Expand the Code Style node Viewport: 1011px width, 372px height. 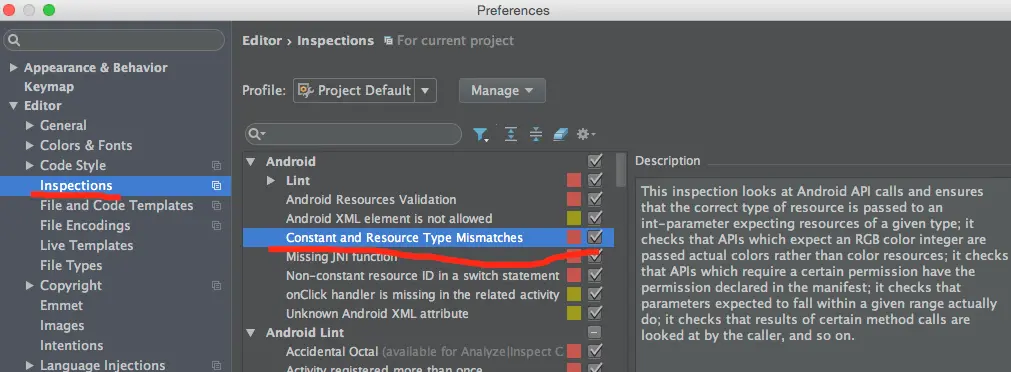30,166
